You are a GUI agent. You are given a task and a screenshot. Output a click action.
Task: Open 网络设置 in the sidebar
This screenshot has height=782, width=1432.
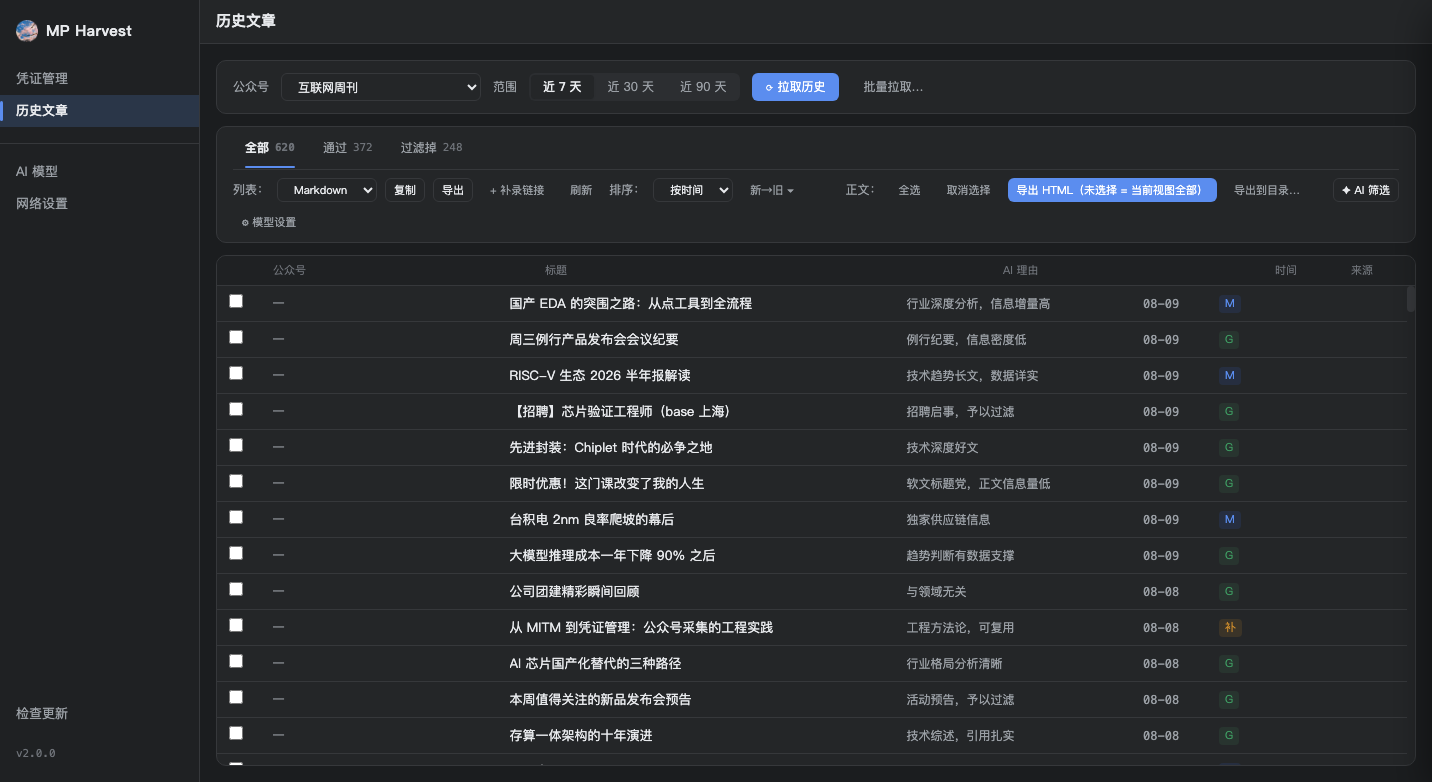tap(100, 204)
